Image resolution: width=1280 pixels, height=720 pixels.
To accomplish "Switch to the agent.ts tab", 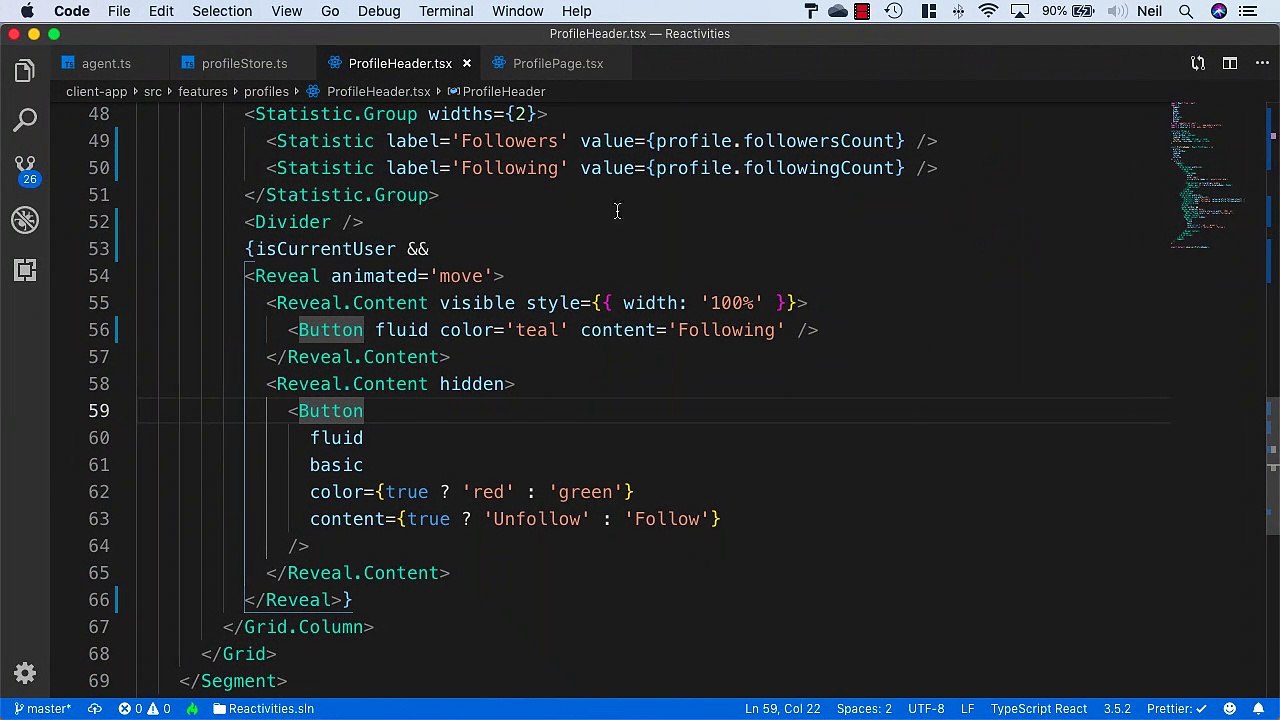I will pyautogui.click(x=106, y=63).
